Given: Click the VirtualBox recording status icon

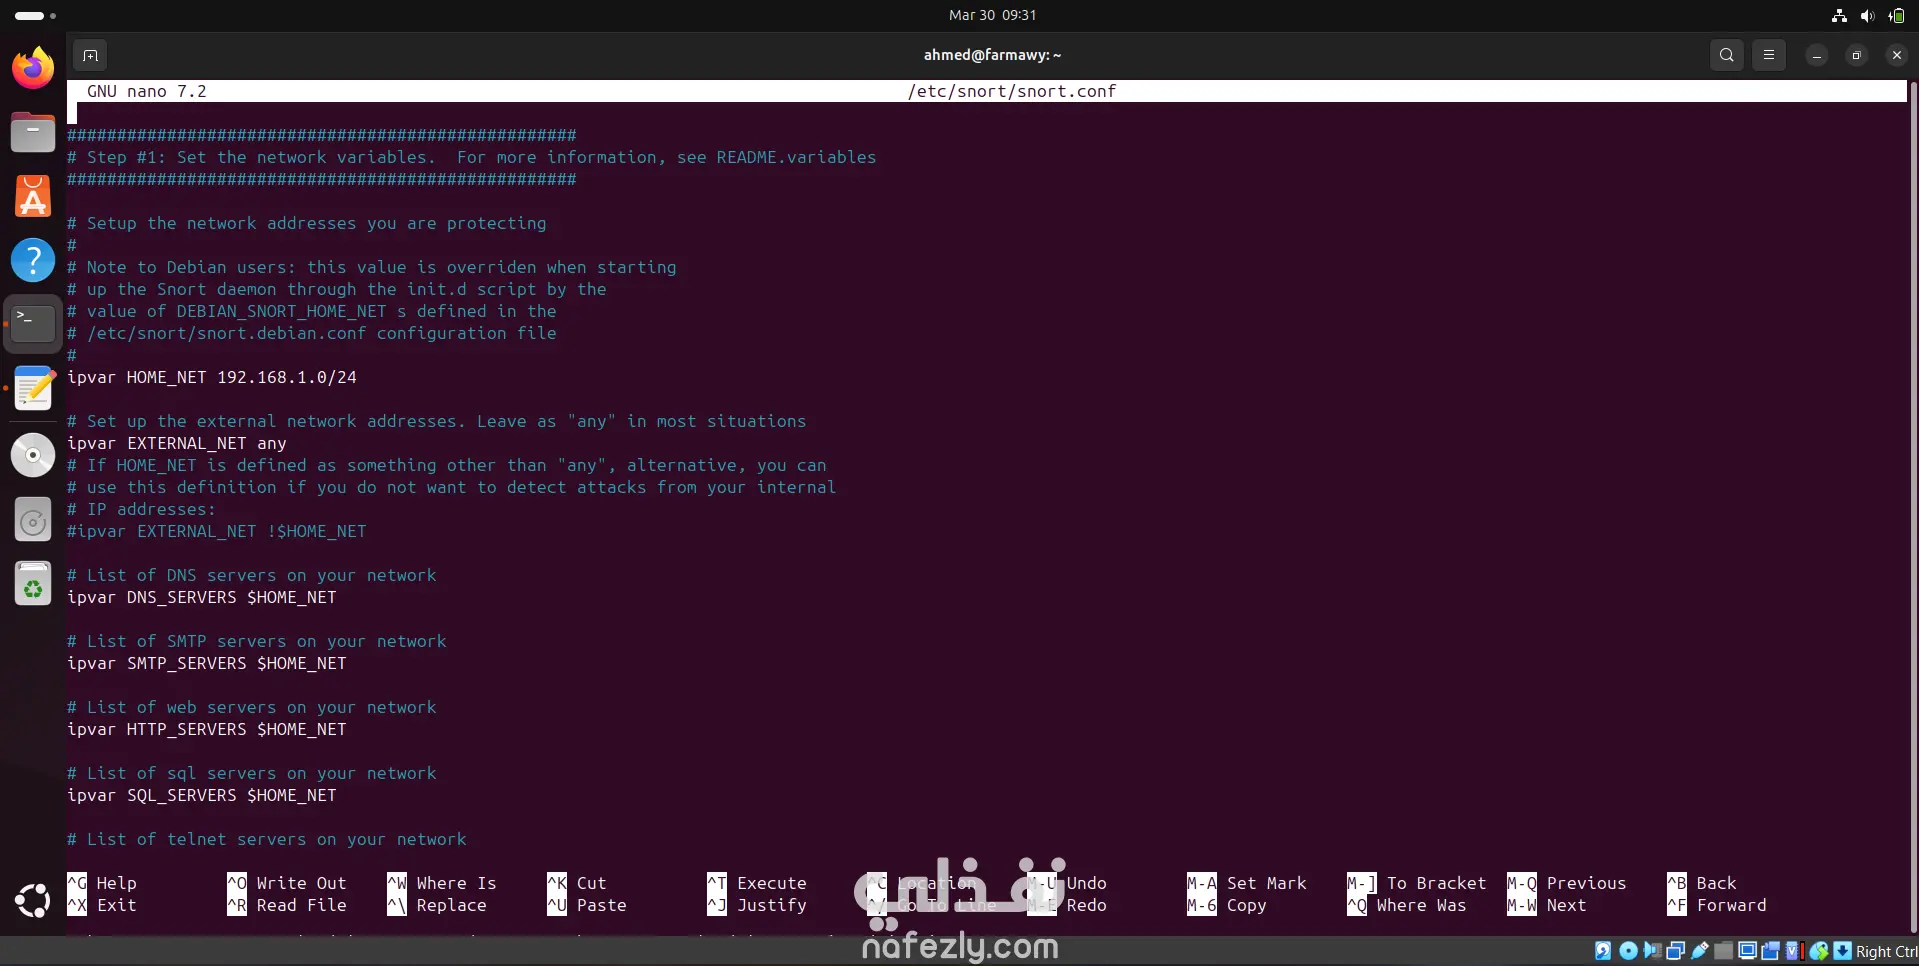Looking at the screenshot, I should [1771, 951].
